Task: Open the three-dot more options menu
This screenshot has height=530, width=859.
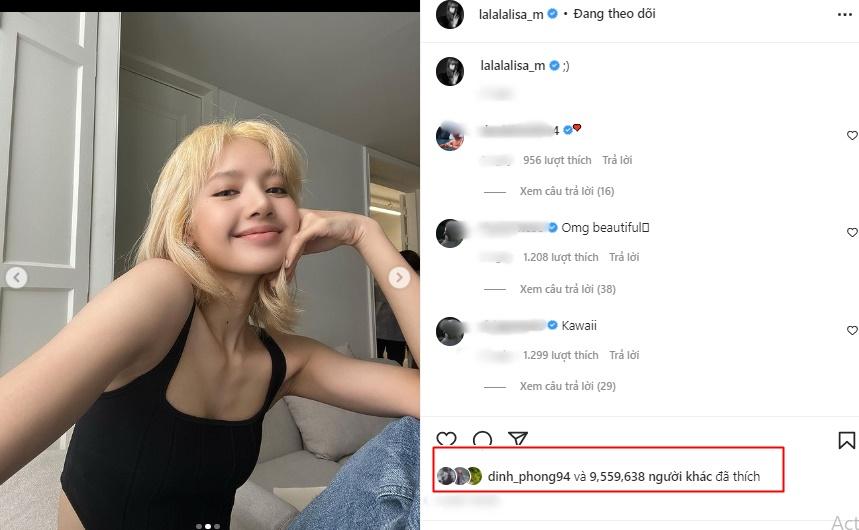Action: point(845,15)
